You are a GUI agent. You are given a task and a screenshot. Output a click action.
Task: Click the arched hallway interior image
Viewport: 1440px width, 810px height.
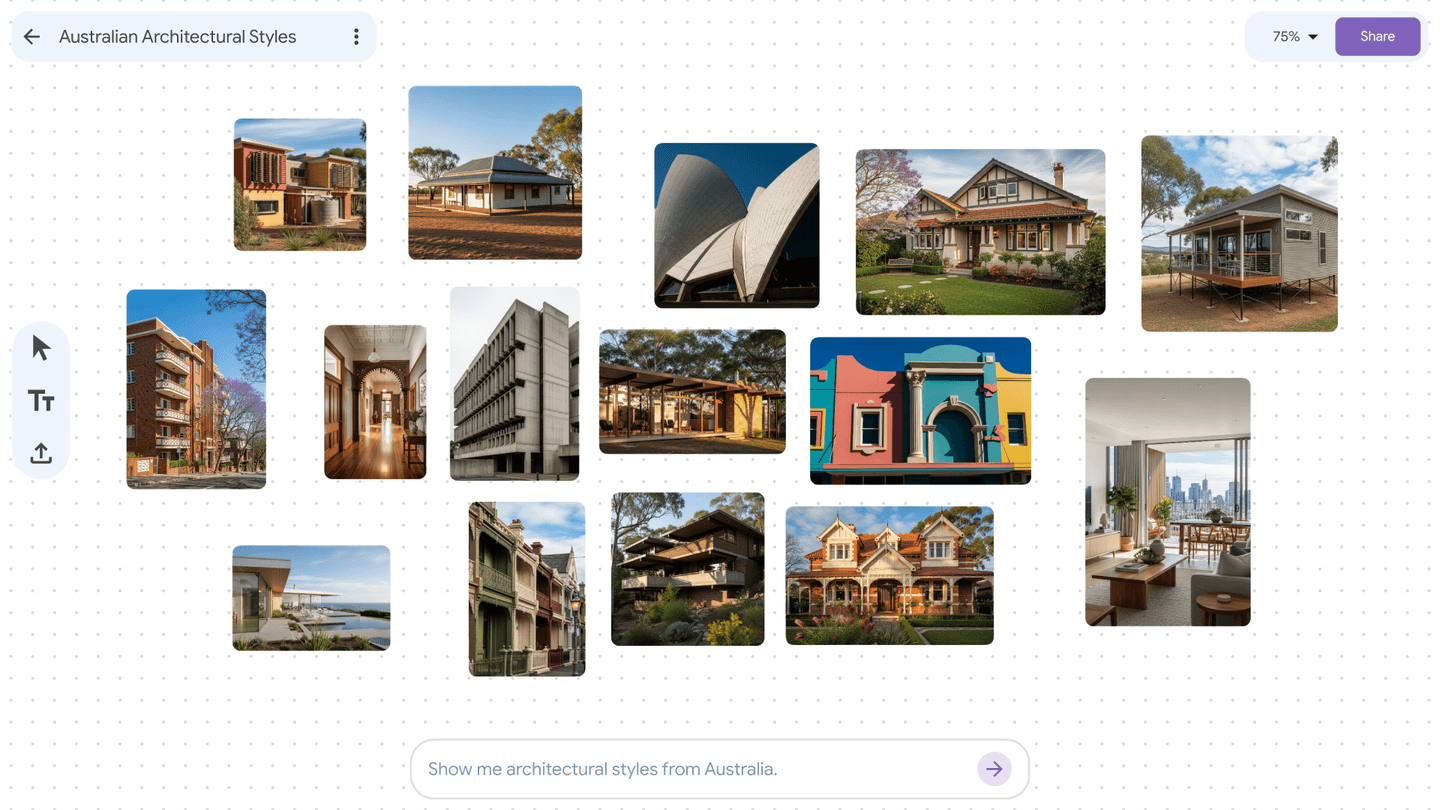click(375, 401)
